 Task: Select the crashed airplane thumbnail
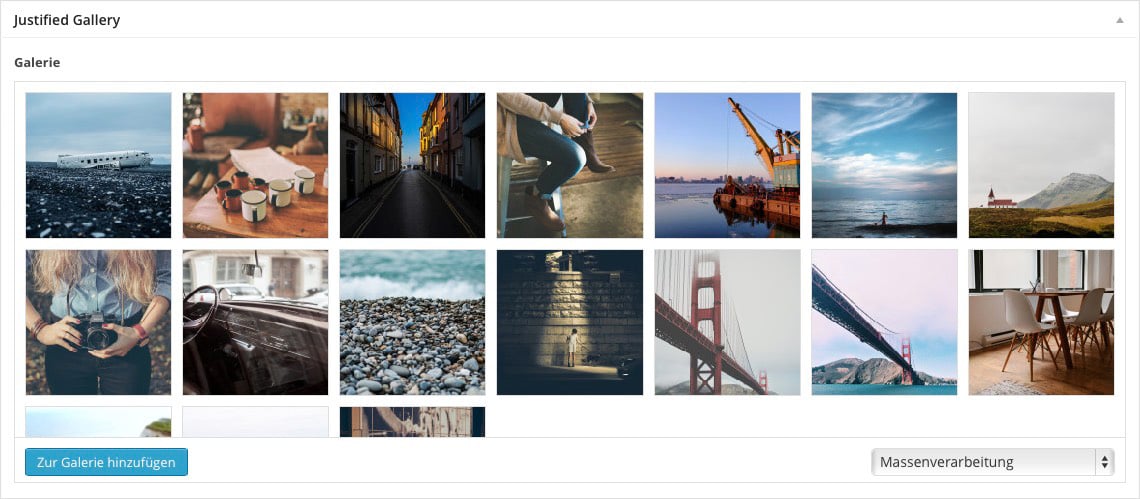(98, 165)
